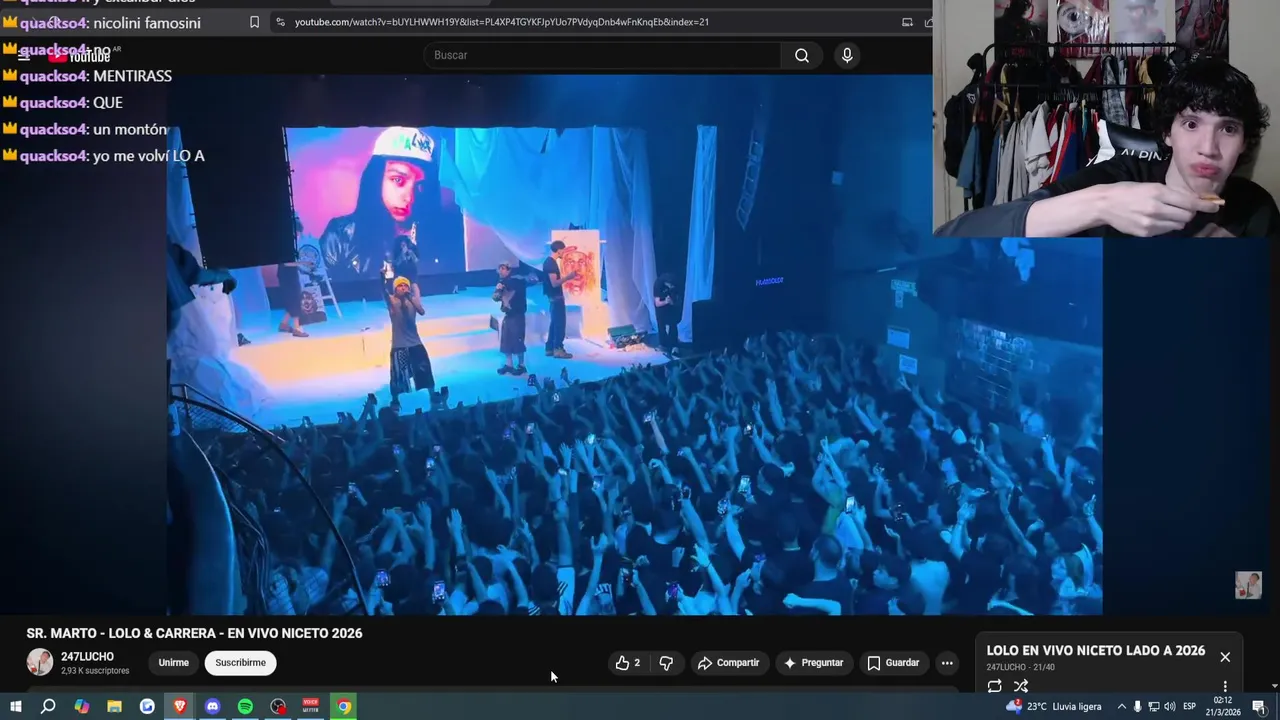Viewport: 1280px width, 720px height.
Task: Open Windows notification center icon
Action: click(x=1259, y=707)
